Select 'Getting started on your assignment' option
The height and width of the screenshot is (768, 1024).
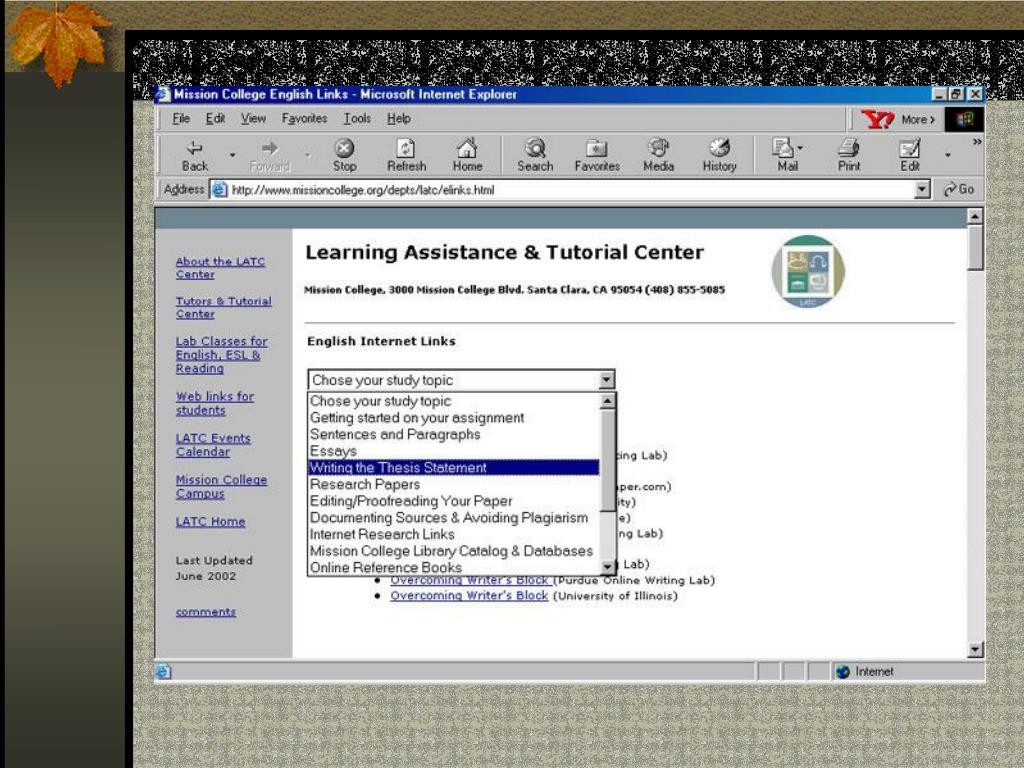[x=453, y=418]
